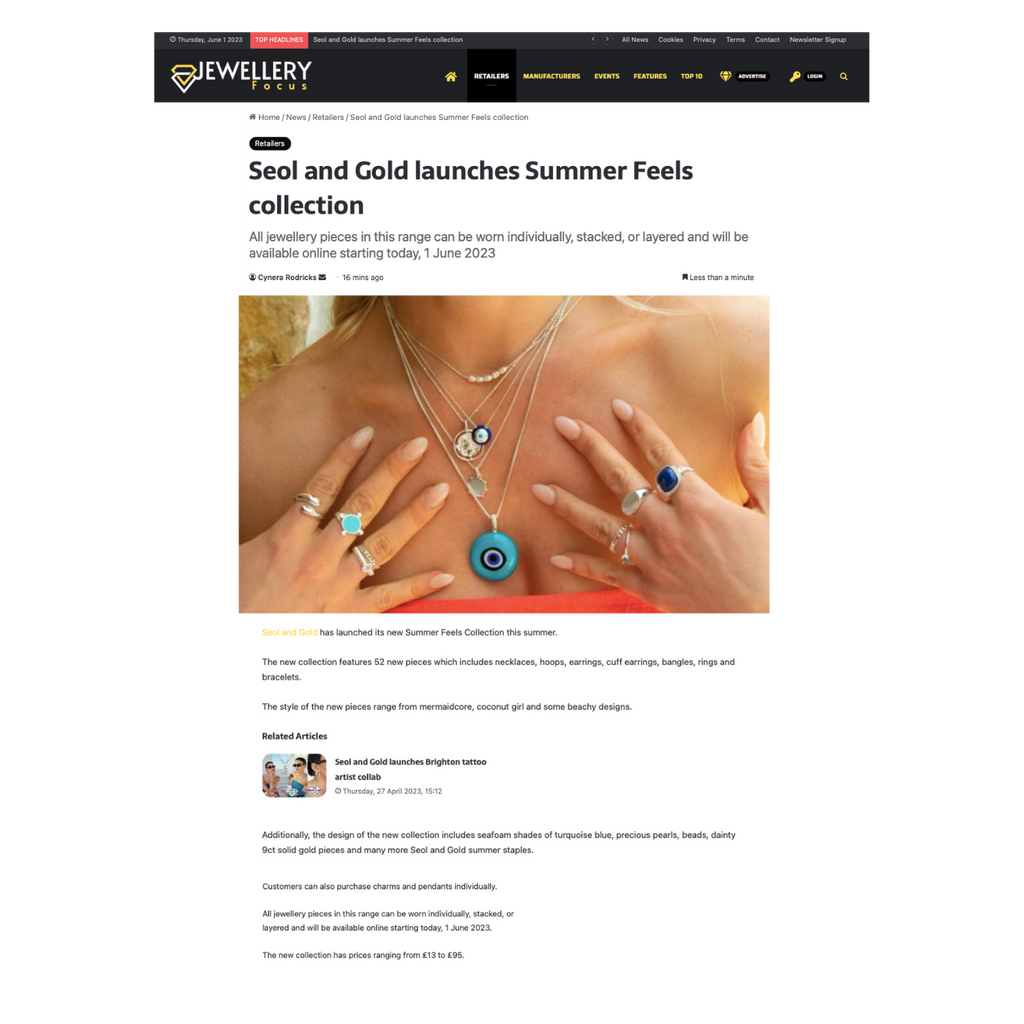Open the Features menu item
The width and height of the screenshot is (1024, 1024).
[650, 76]
